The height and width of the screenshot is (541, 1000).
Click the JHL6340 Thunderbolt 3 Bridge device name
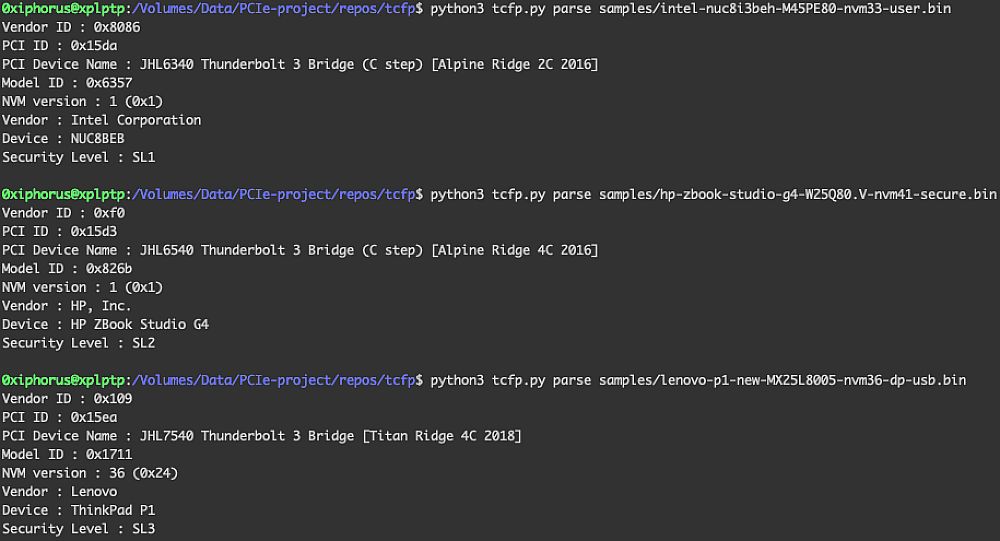[369, 64]
